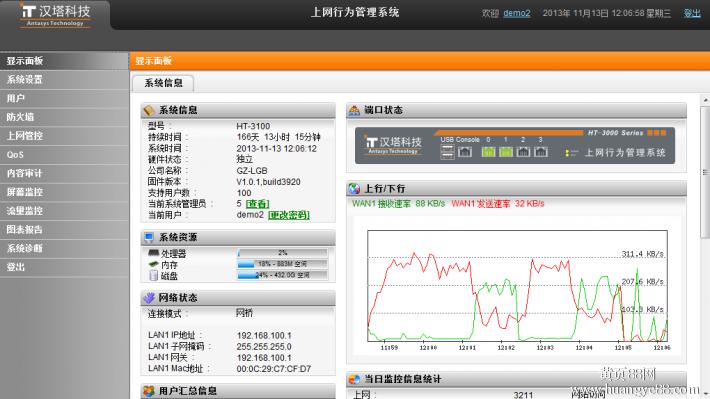Open 内容审计 in sidebar
Screen dimensions: 710x399
coord(64,173)
